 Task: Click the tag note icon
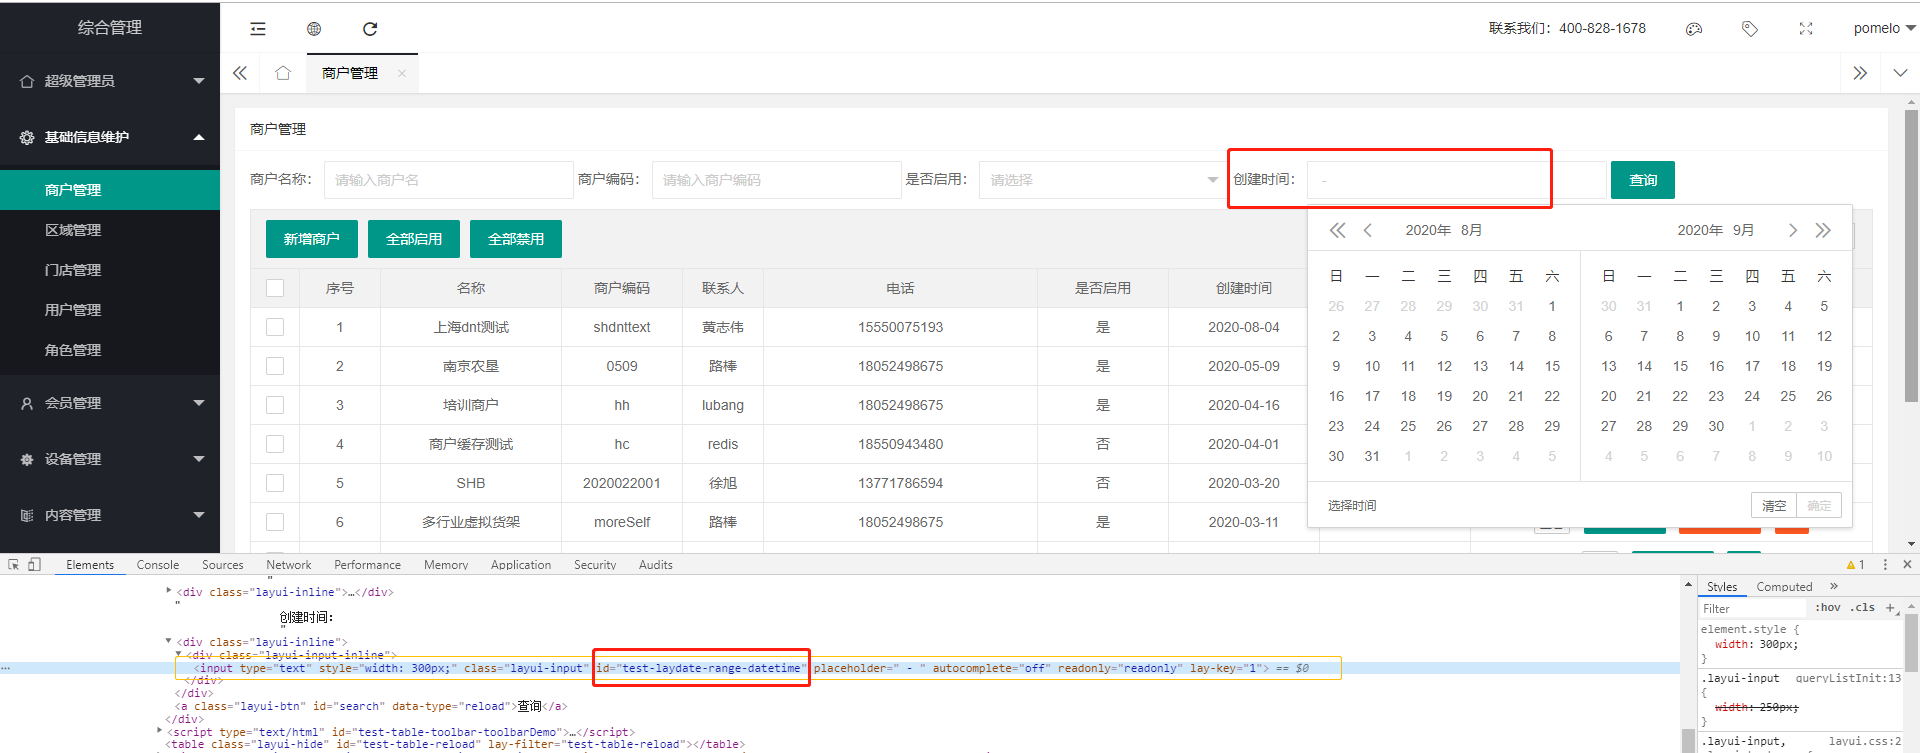pyautogui.click(x=1750, y=29)
